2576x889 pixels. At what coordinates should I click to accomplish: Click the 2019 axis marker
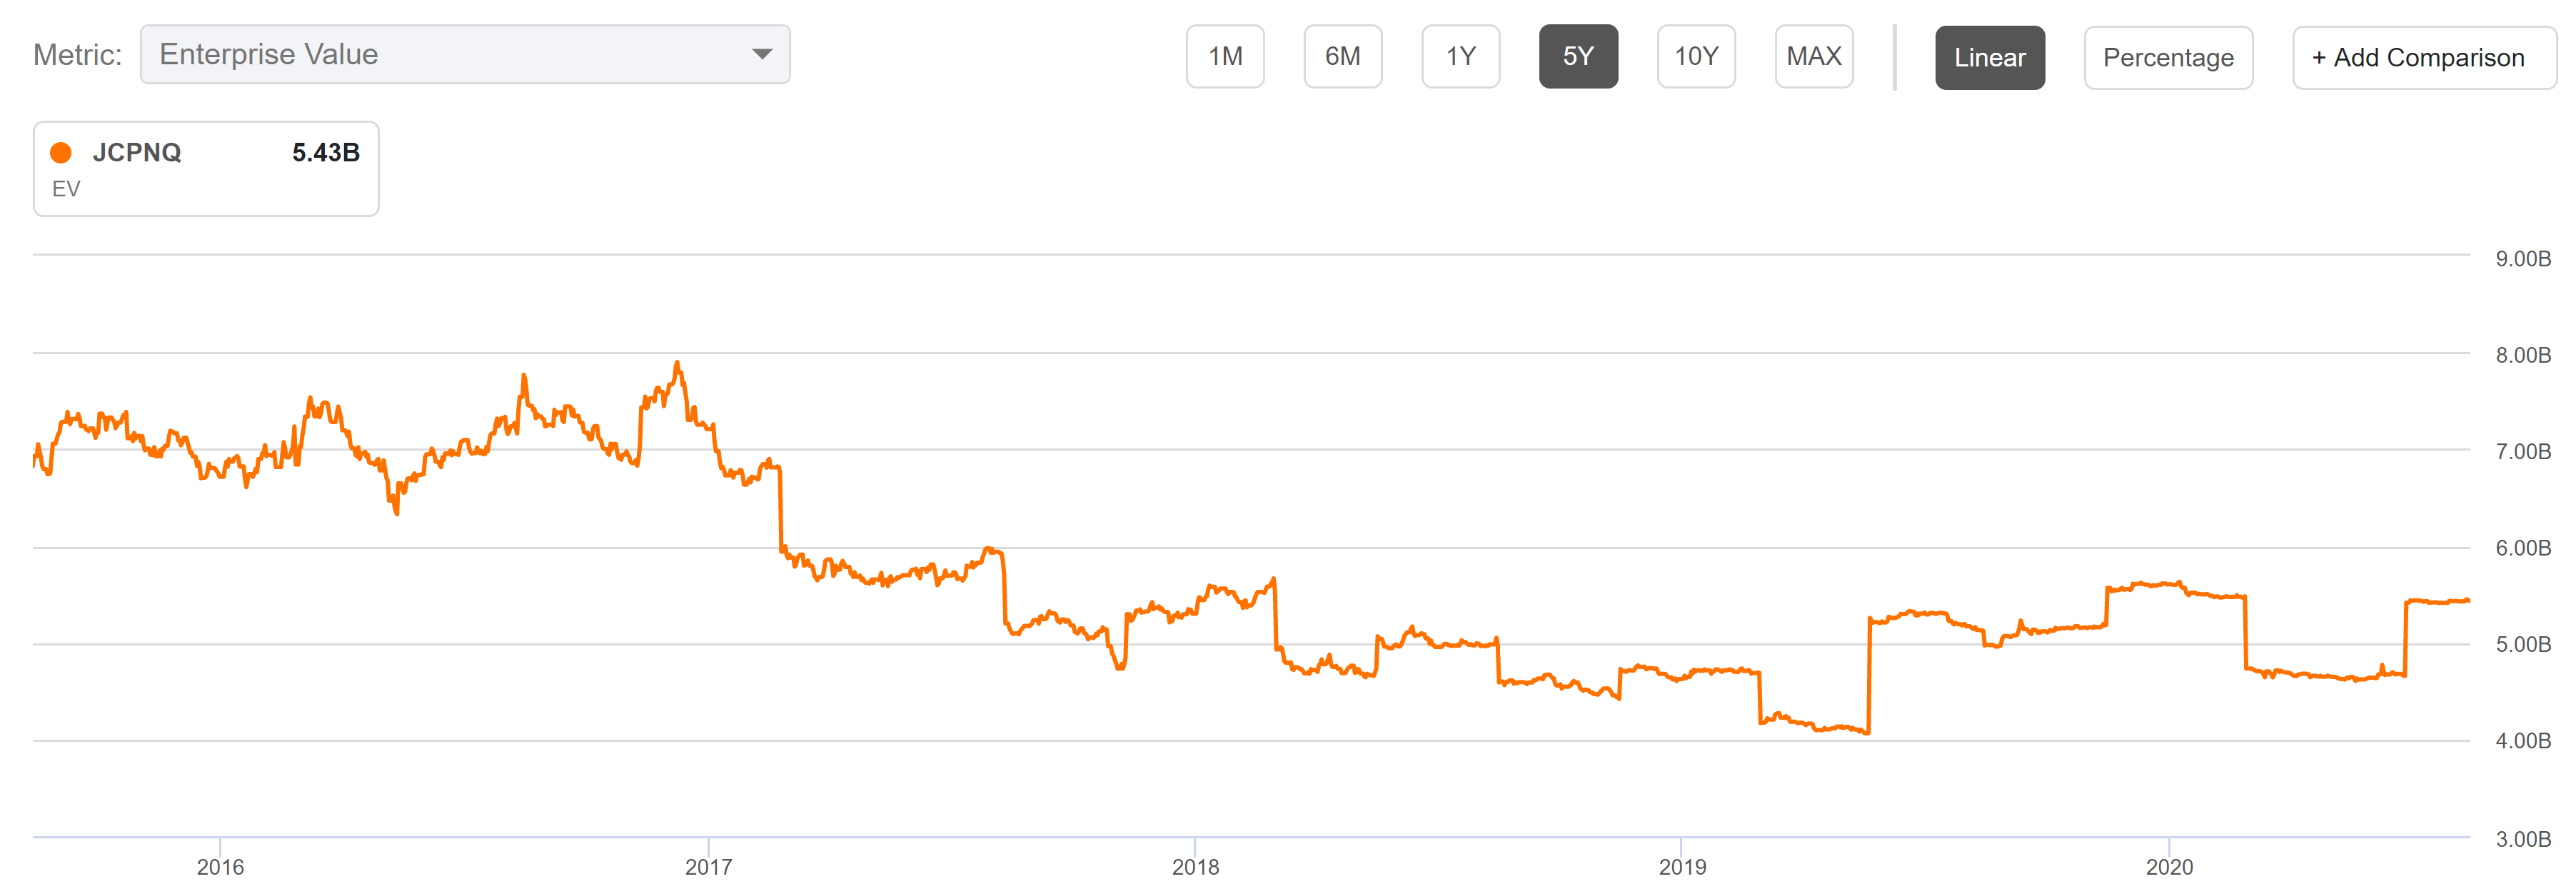[1682, 866]
